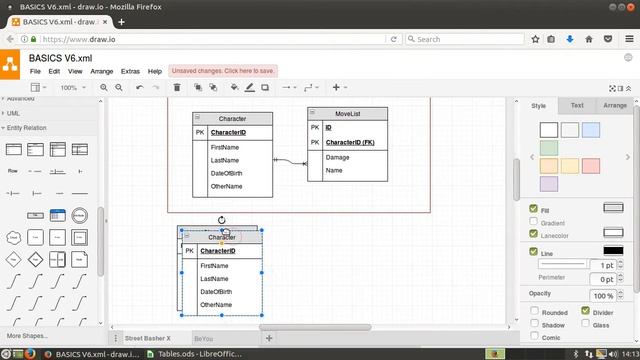Undo the last action

[140, 87]
